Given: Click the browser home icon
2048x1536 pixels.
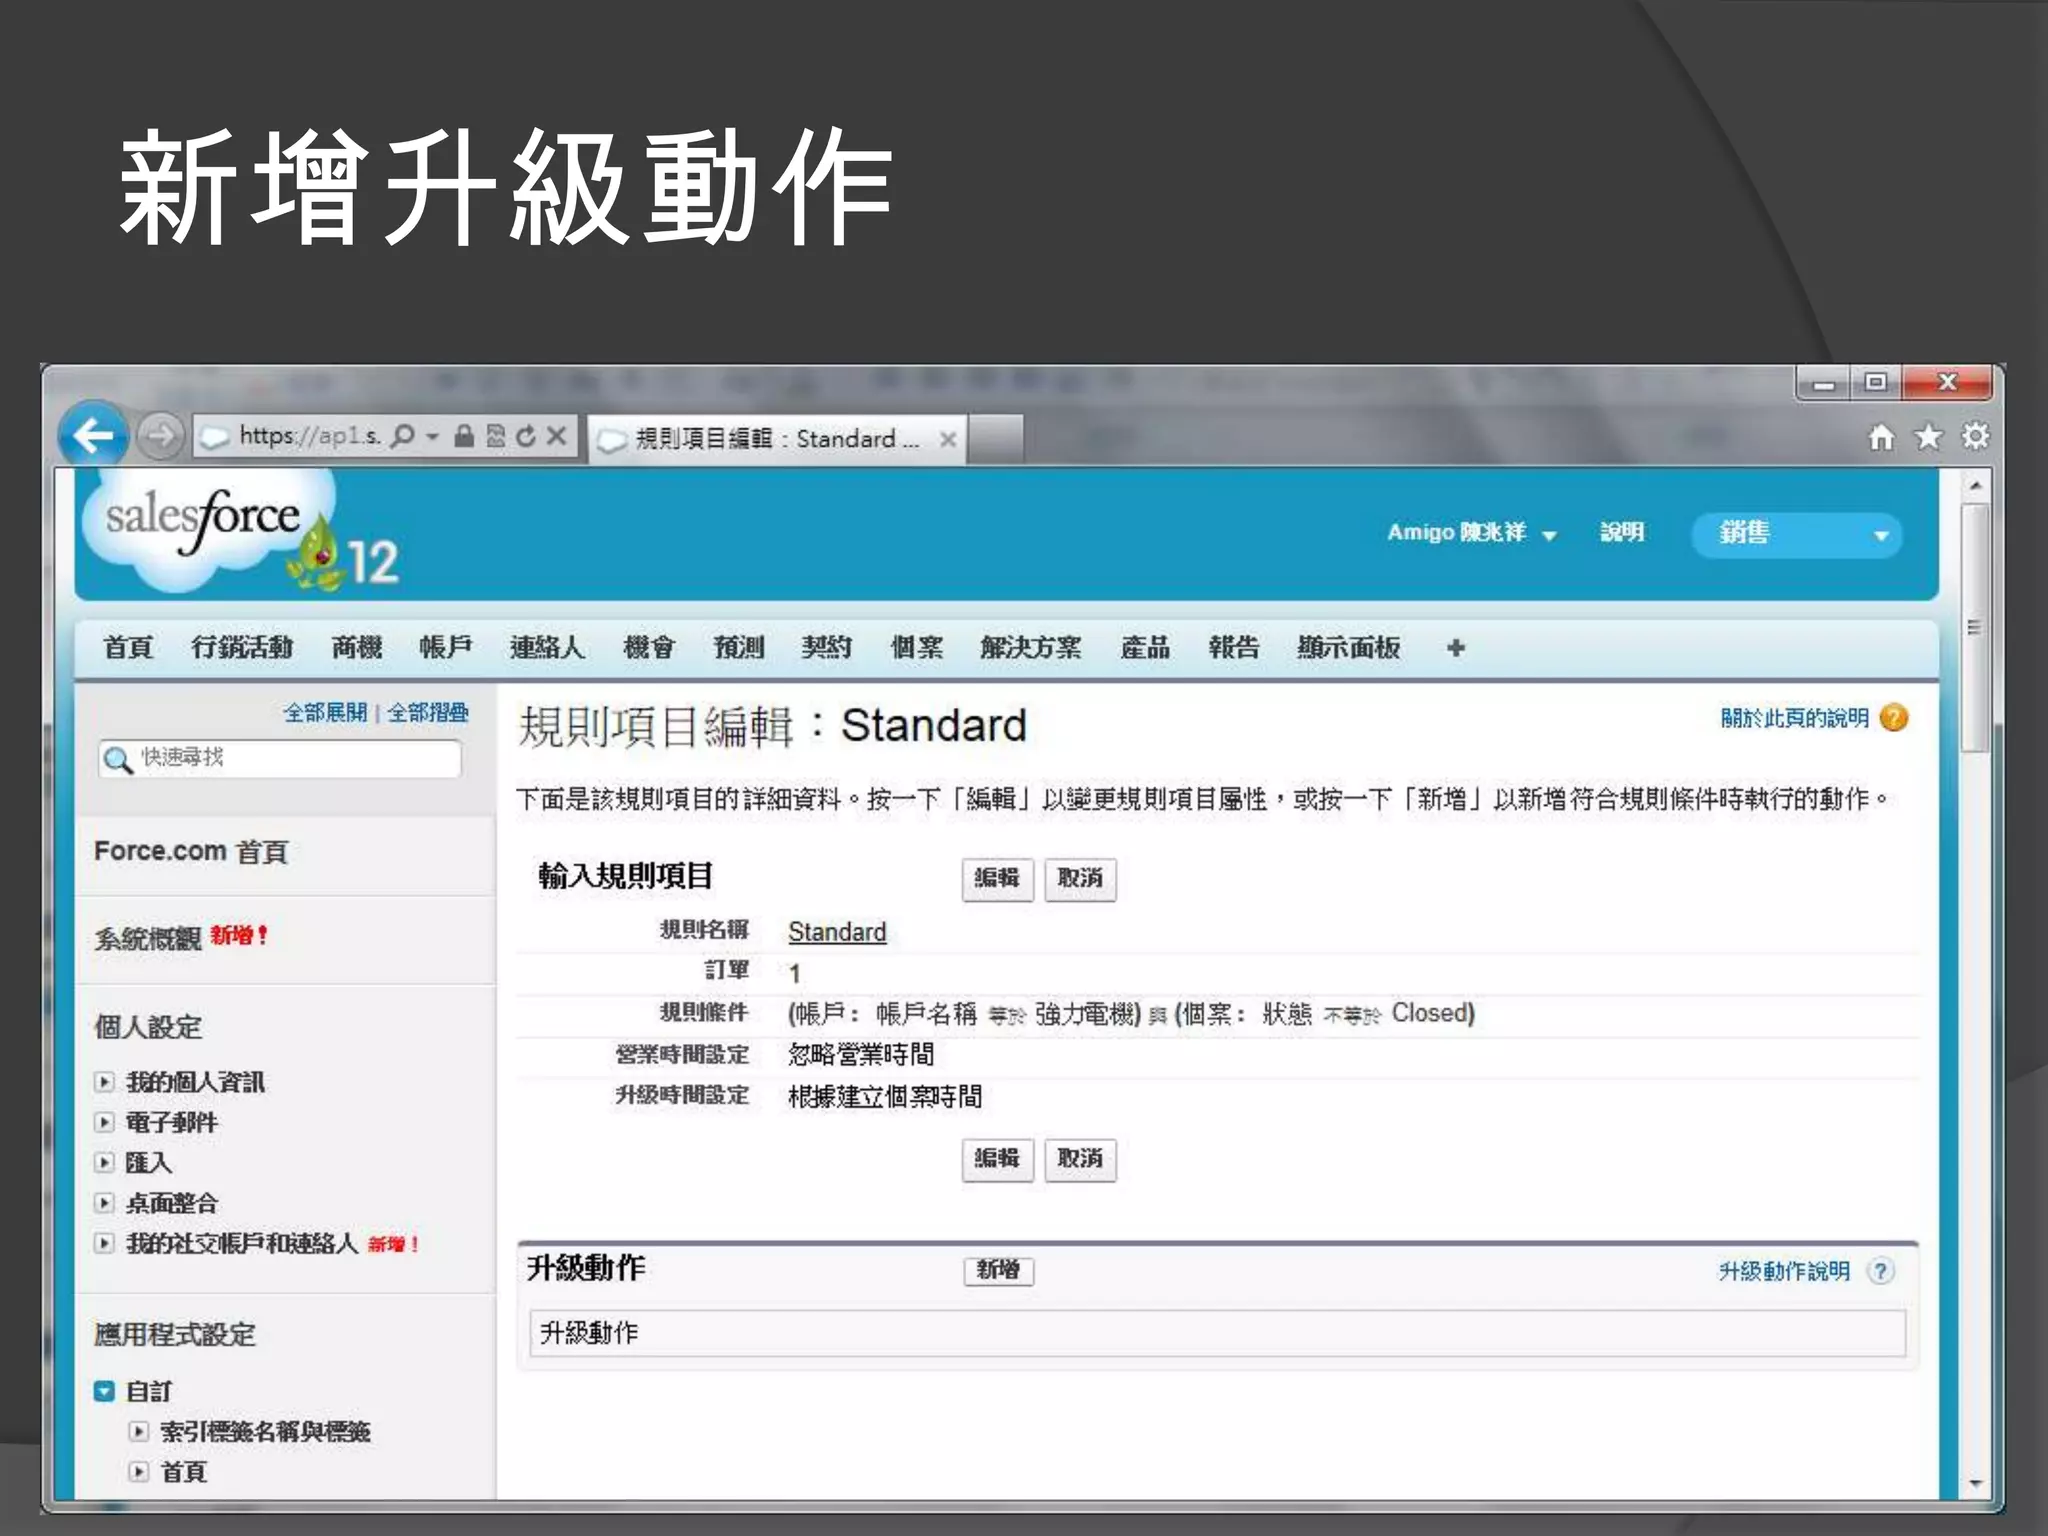Looking at the screenshot, I should tap(1881, 437).
